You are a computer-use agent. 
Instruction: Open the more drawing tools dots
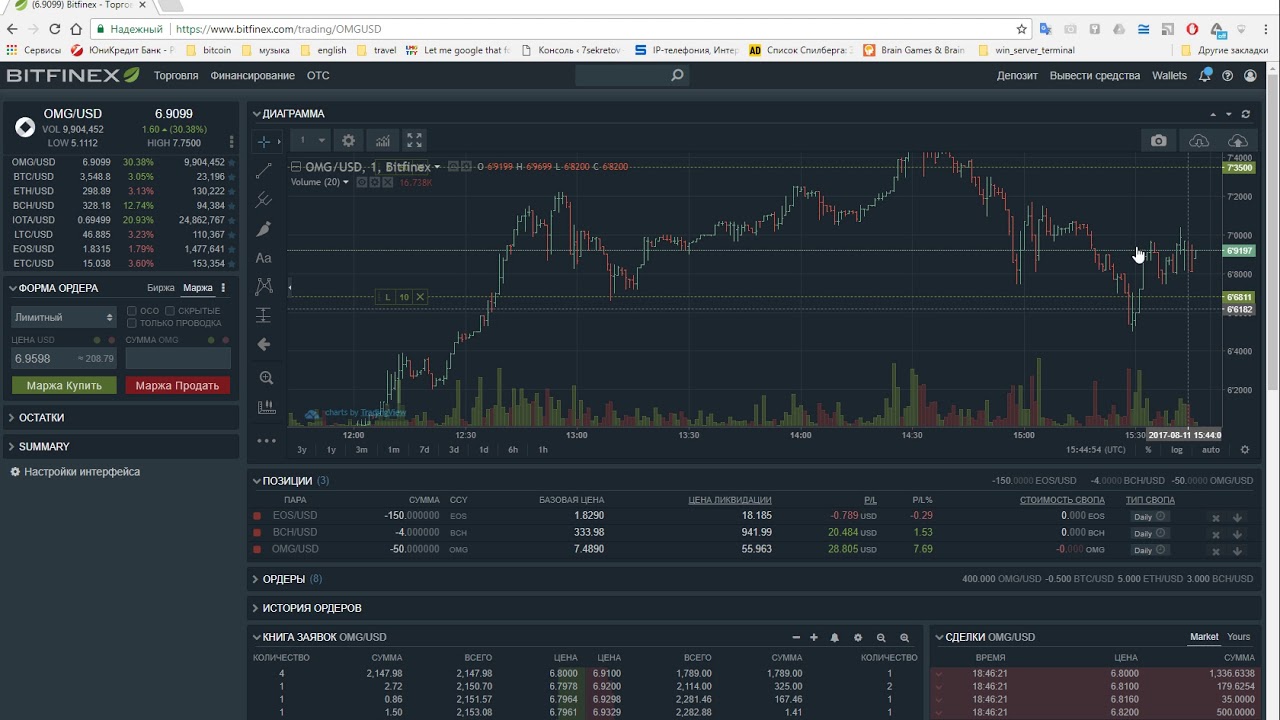tap(266, 440)
